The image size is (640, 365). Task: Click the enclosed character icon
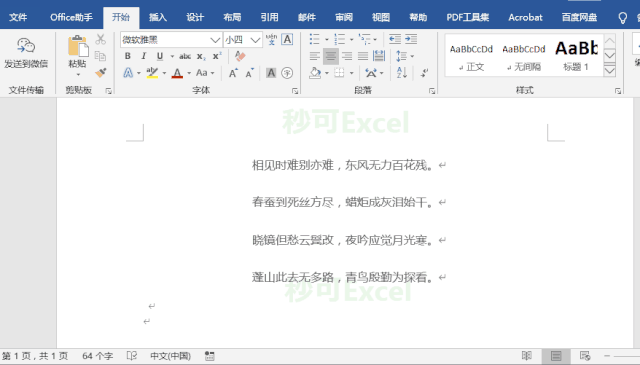tap(287, 73)
